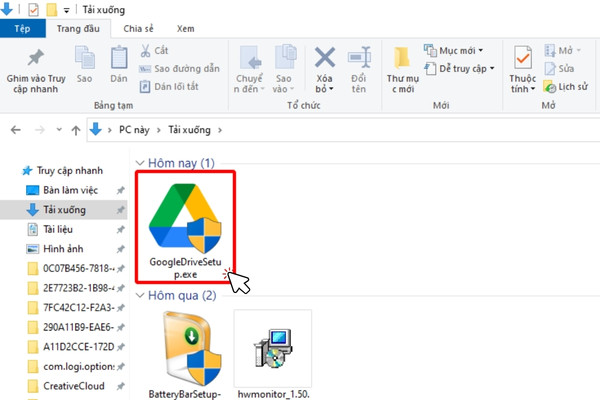Open the 7FC42C12-F2A3 folder in sidebar
The width and height of the screenshot is (600, 400).
[73, 307]
